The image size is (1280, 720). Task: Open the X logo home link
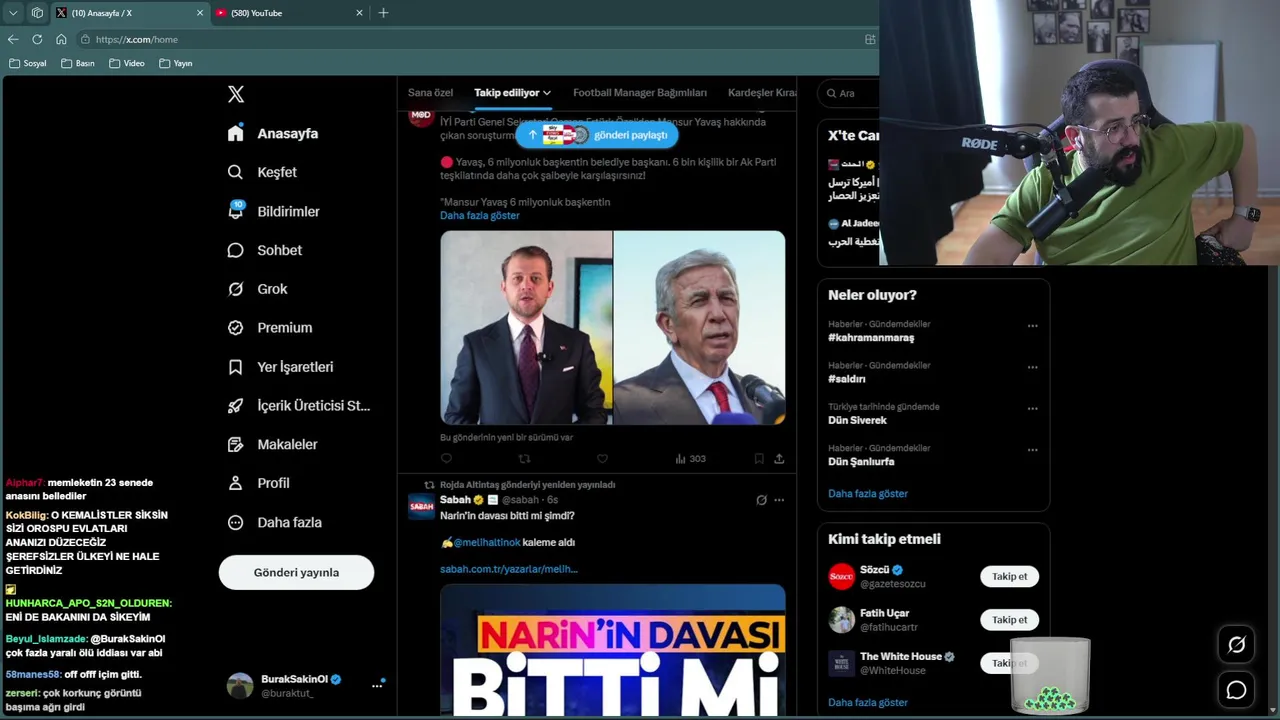[236, 94]
